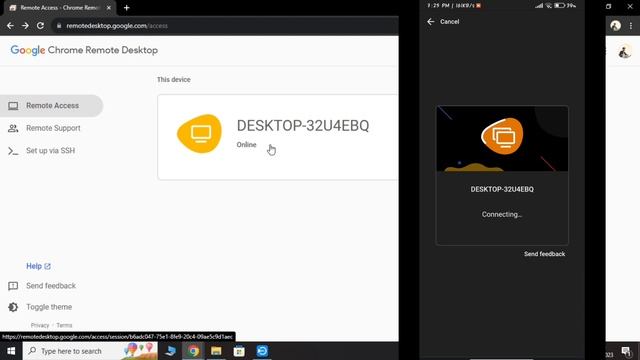Click the Chrome profile avatar

616,26
